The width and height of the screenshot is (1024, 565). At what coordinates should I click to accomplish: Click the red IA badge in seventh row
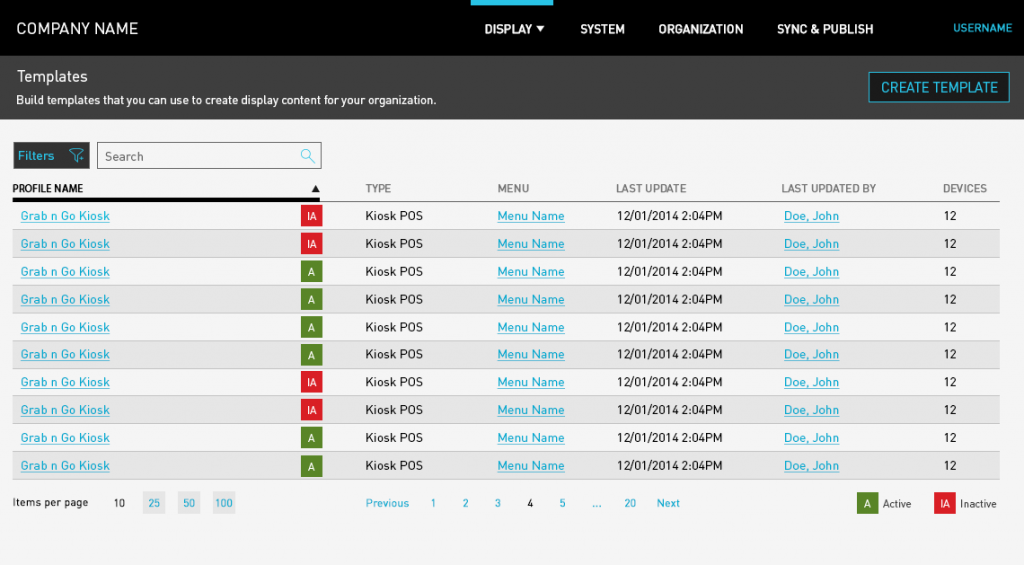311,382
